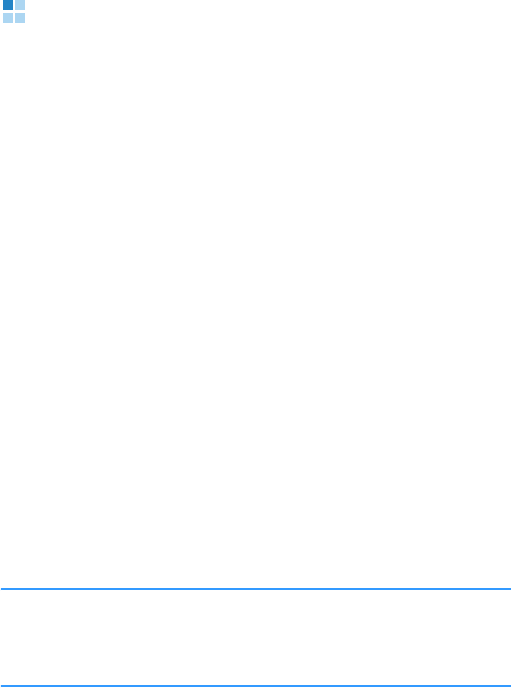Click the top-right light blue square

pyautogui.click(x=20, y=5)
